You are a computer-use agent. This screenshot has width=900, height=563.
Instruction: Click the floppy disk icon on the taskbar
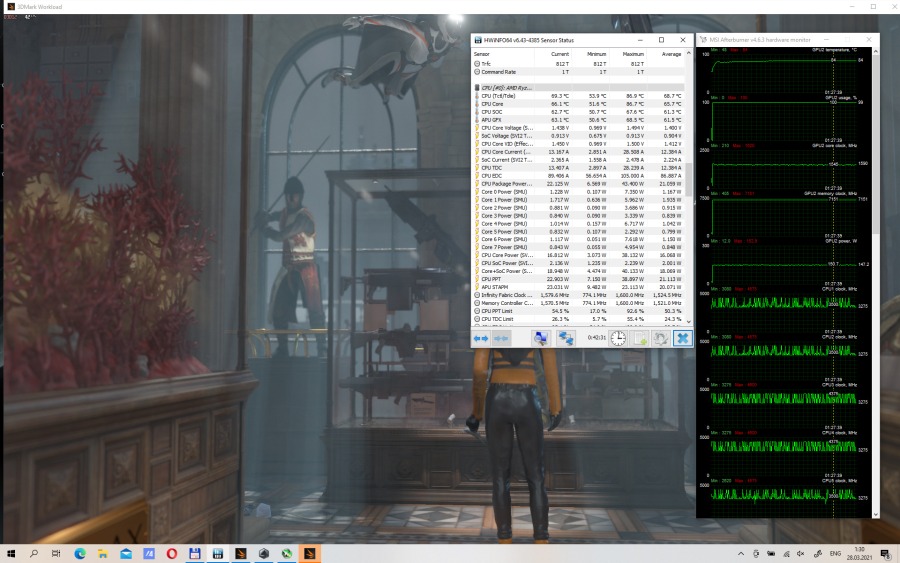pyautogui.click(x=195, y=554)
